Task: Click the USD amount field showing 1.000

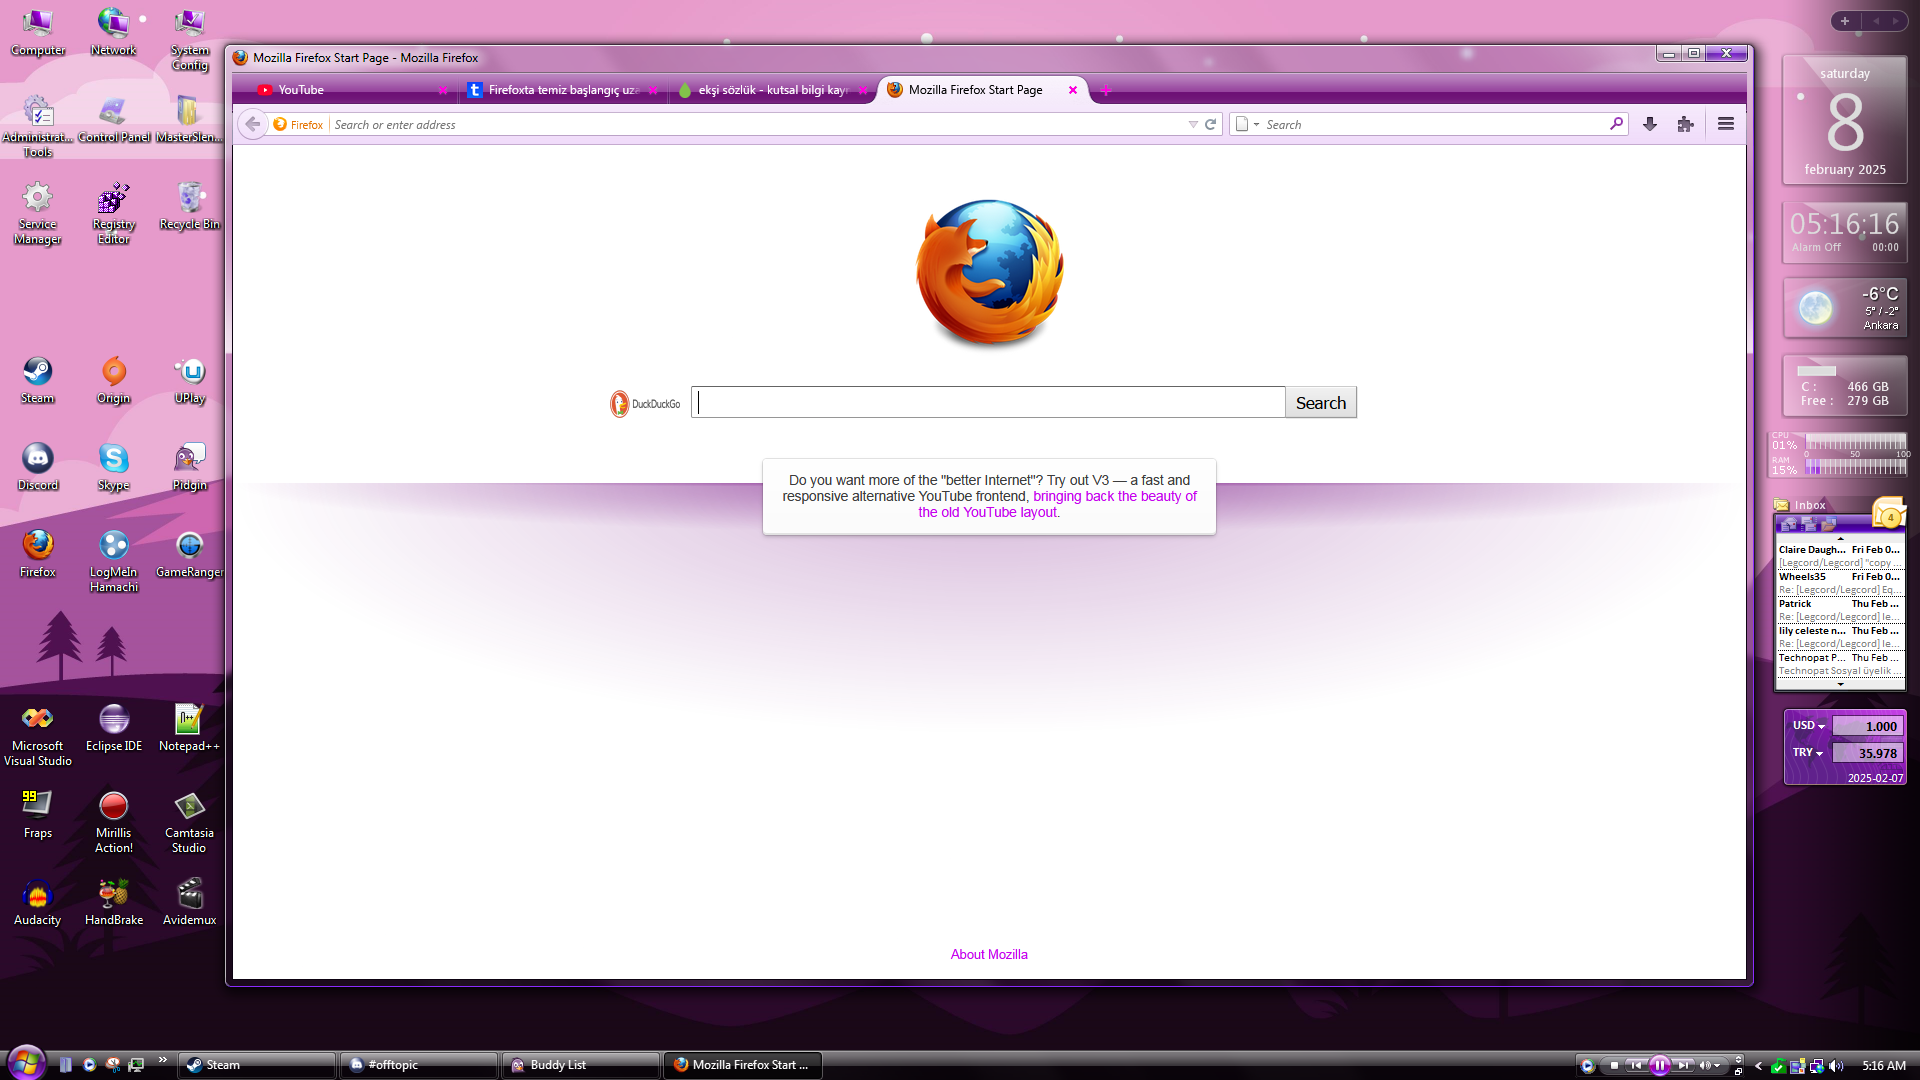Action: pos(1867,726)
